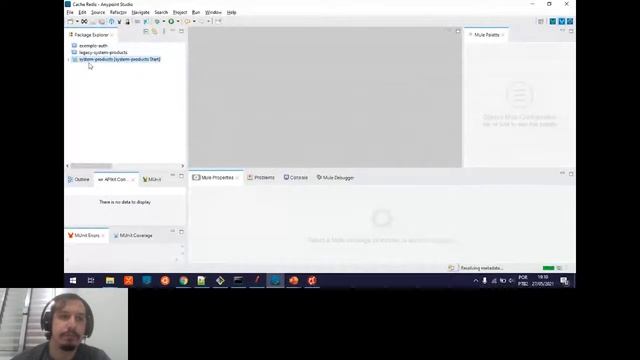Open the Navigate menu

click(x=140, y=13)
